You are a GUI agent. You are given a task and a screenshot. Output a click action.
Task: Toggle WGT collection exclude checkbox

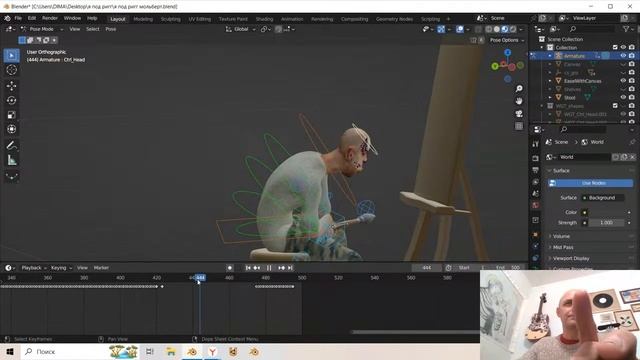(615, 106)
